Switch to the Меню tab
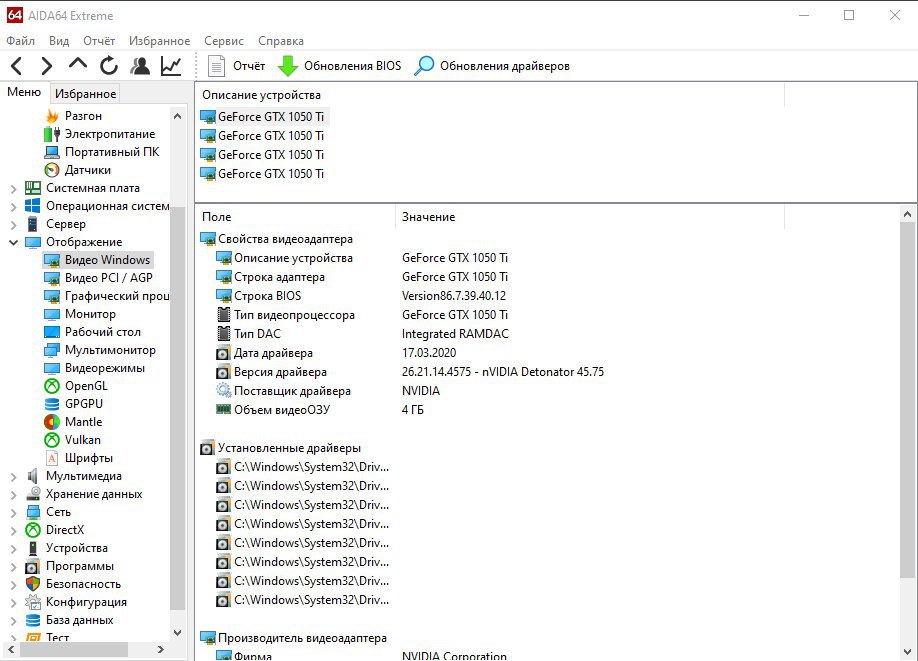Screen dimensions: 918x661 click(24, 92)
